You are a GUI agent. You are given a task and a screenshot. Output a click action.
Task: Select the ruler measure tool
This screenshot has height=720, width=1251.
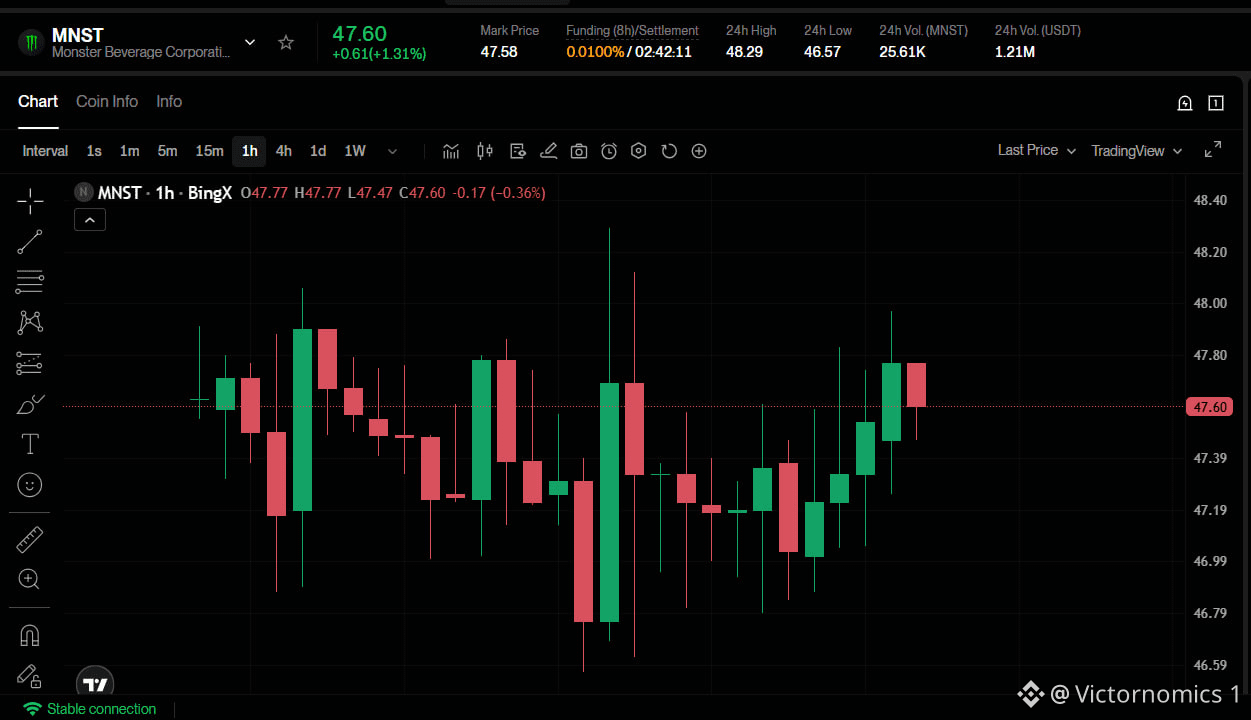pos(30,540)
